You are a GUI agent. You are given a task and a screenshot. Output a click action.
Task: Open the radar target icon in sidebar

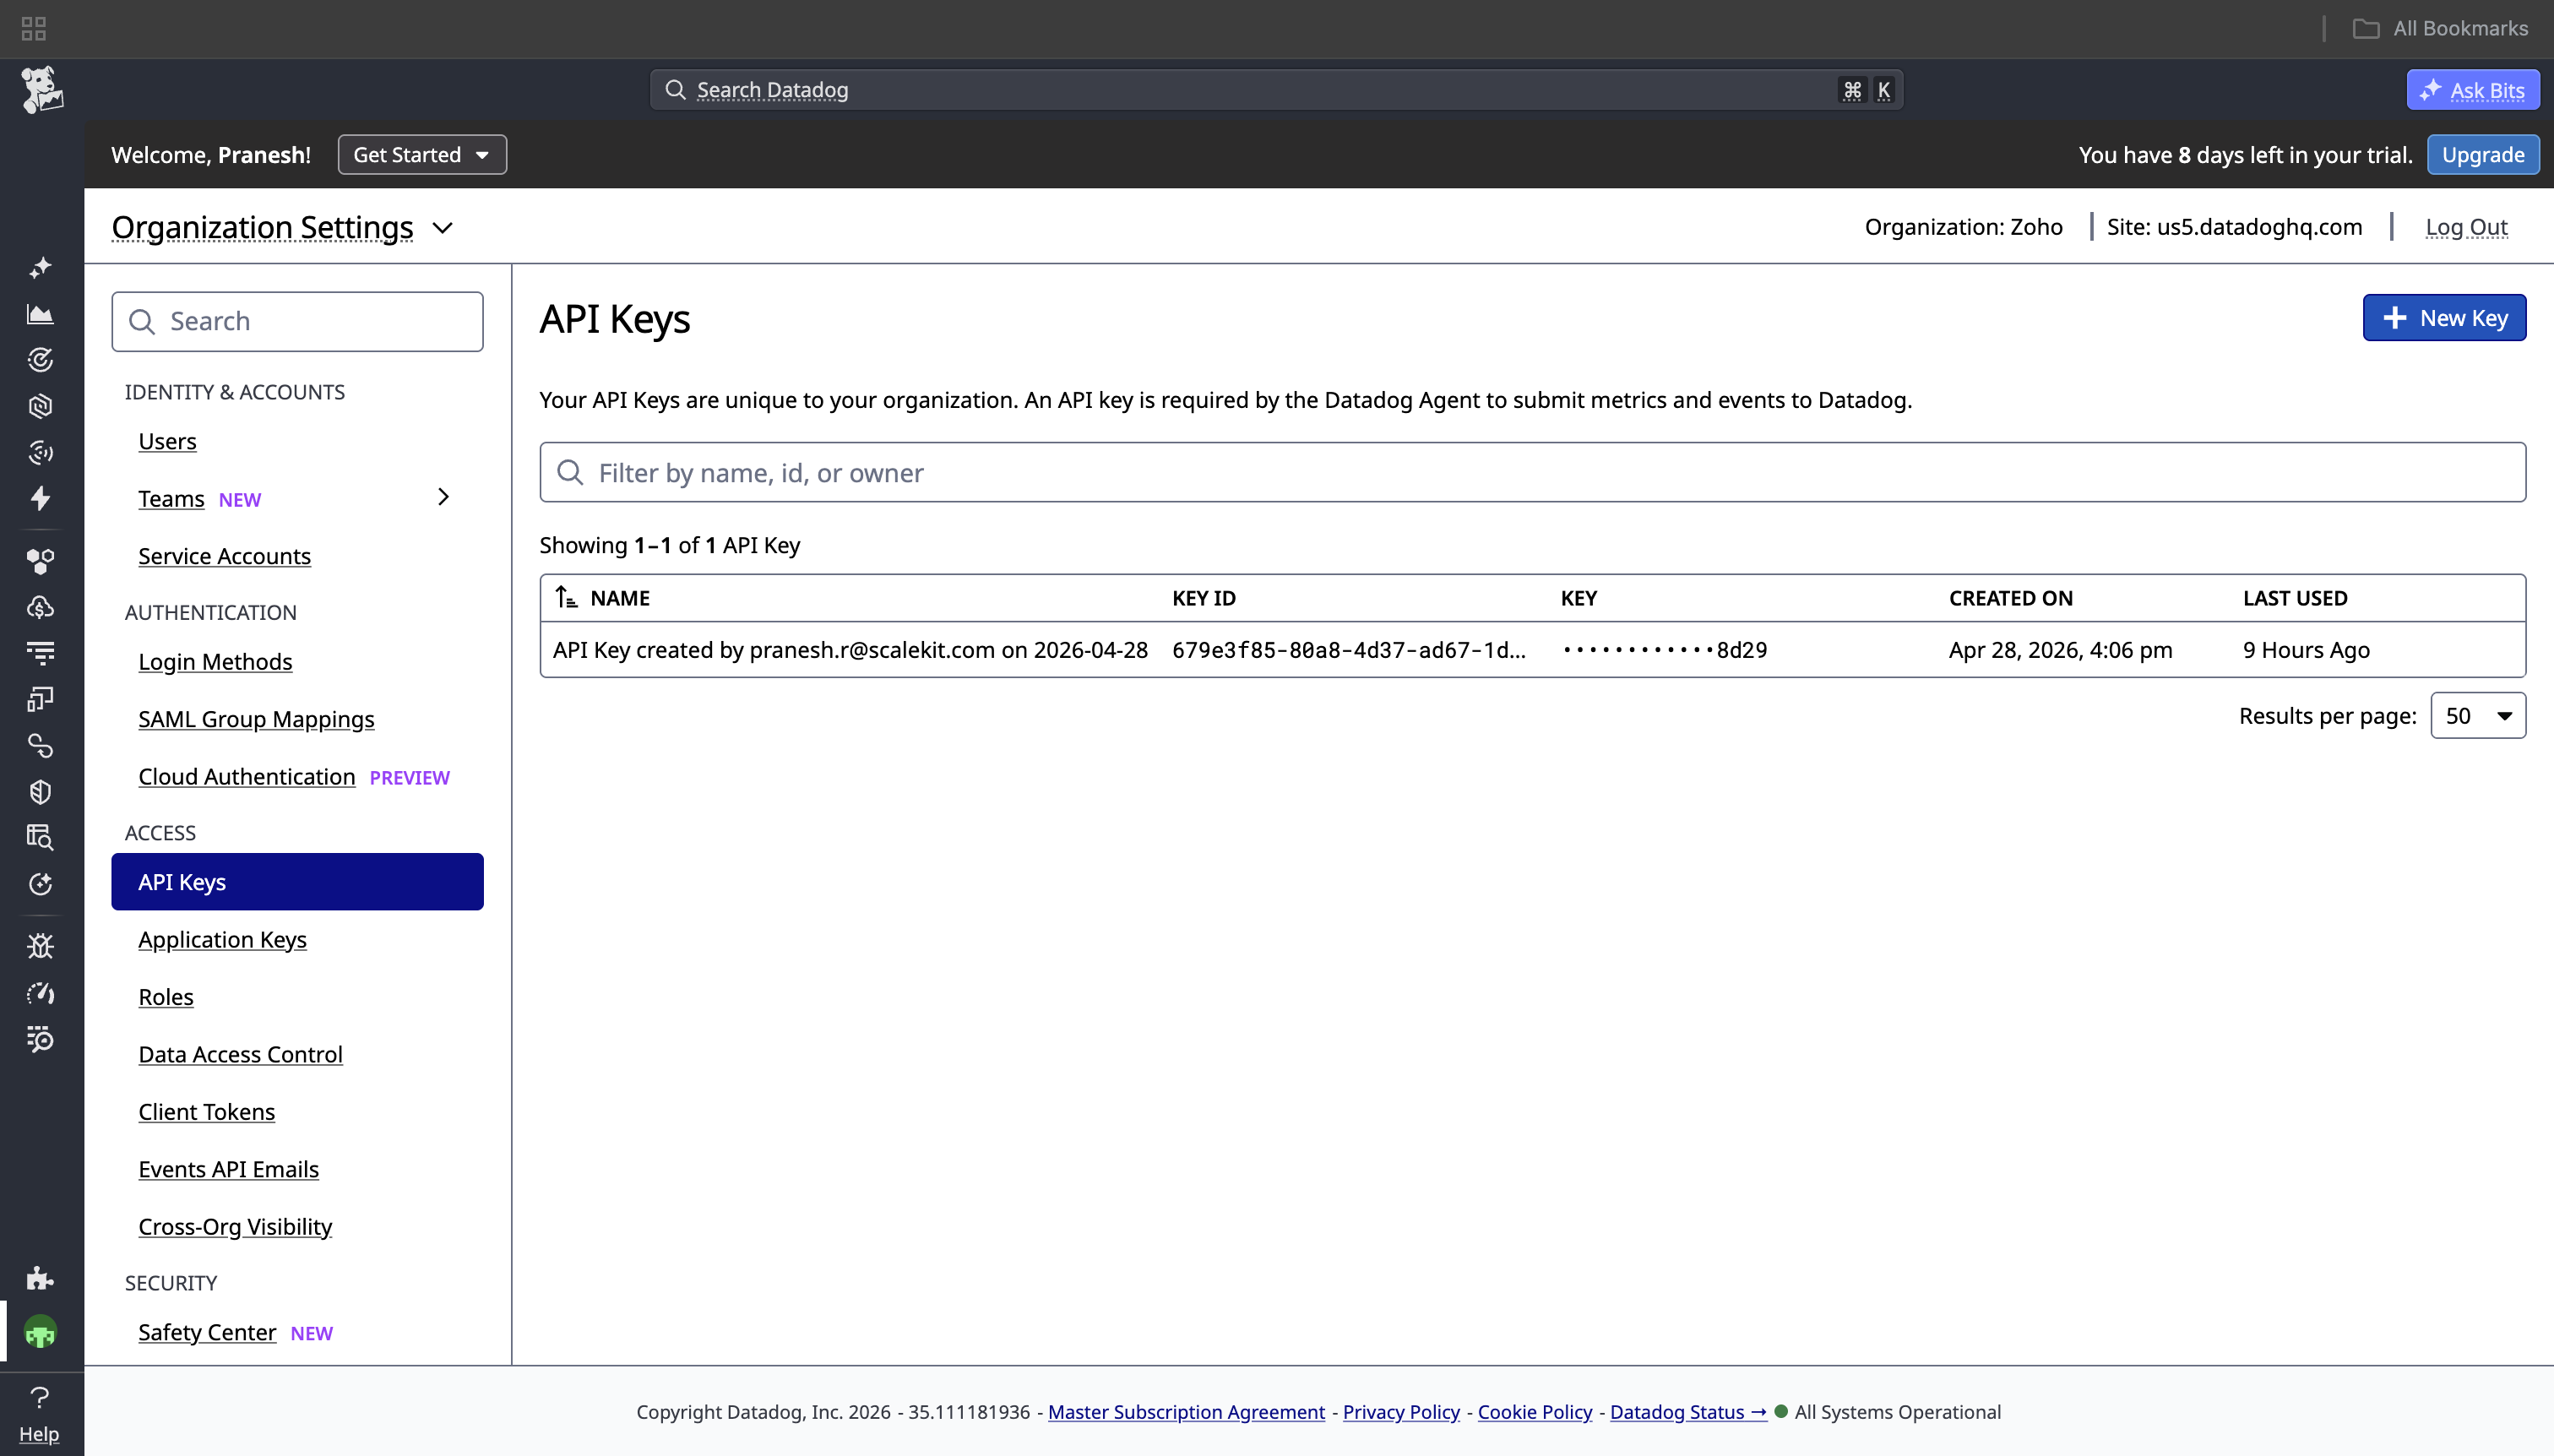tap(40, 360)
